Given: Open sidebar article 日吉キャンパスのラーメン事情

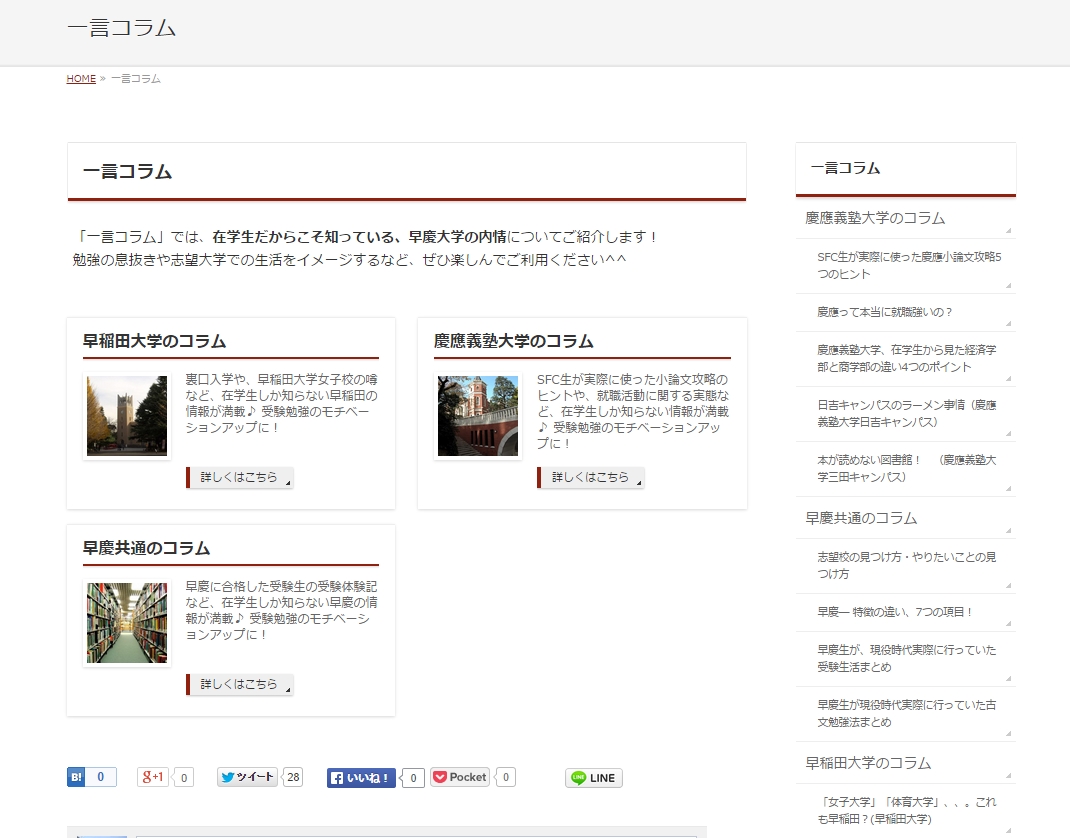Looking at the screenshot, I should coord(906,414).
